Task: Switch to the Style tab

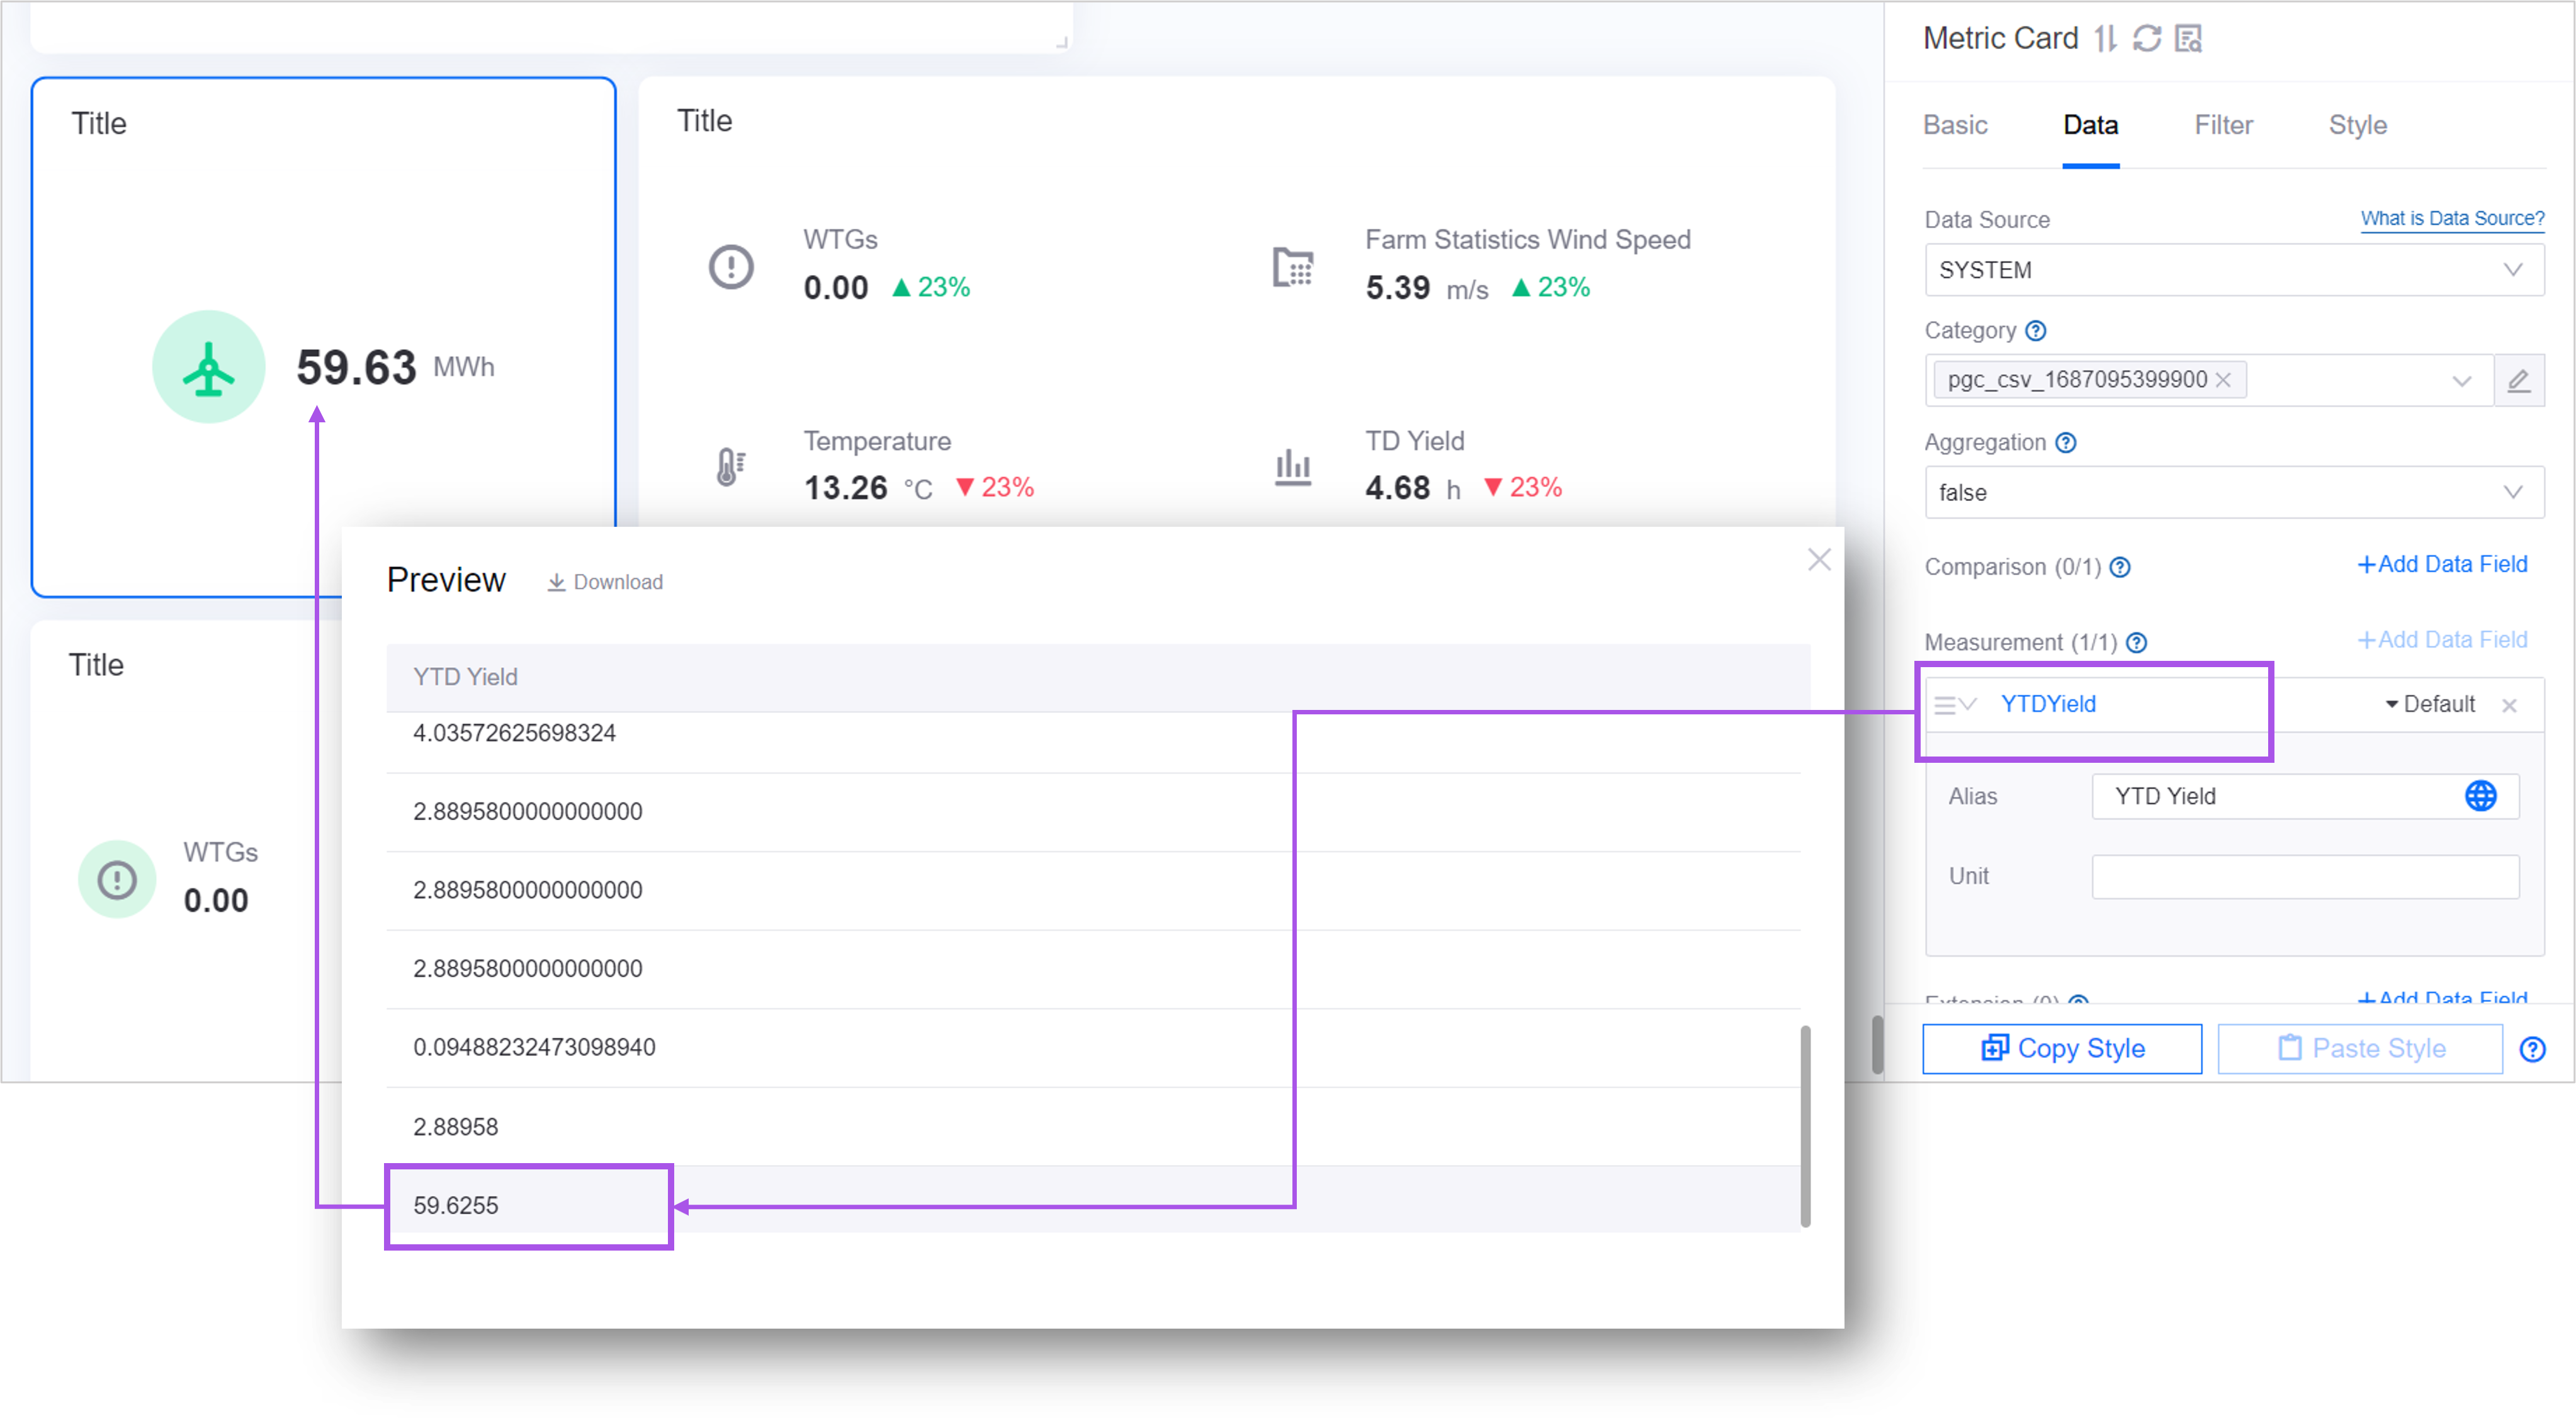Action: (2357, 125)
